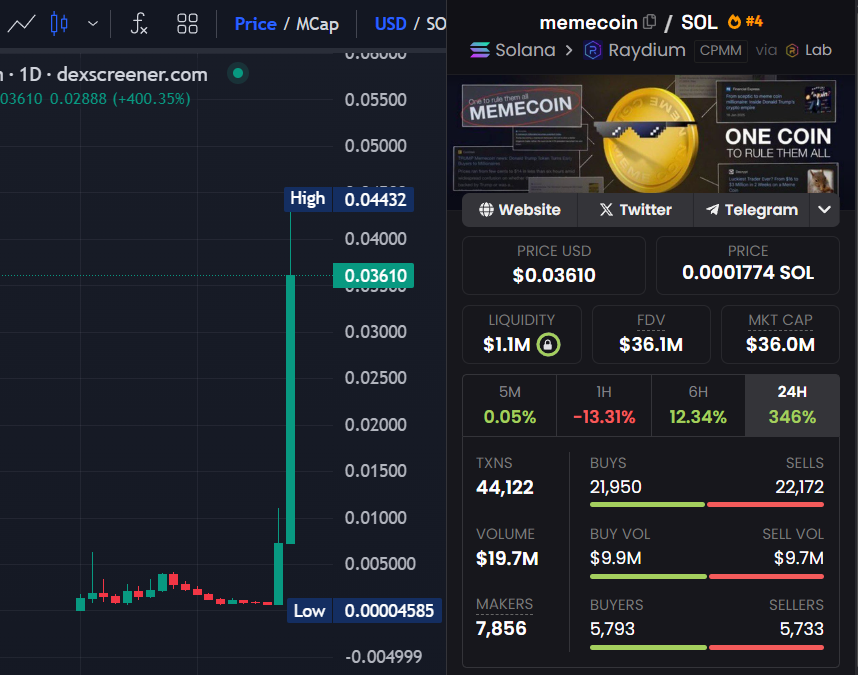Screen dimensions: 858x675
Task: Click the globe icon on Website button
Action: [486, 210]
